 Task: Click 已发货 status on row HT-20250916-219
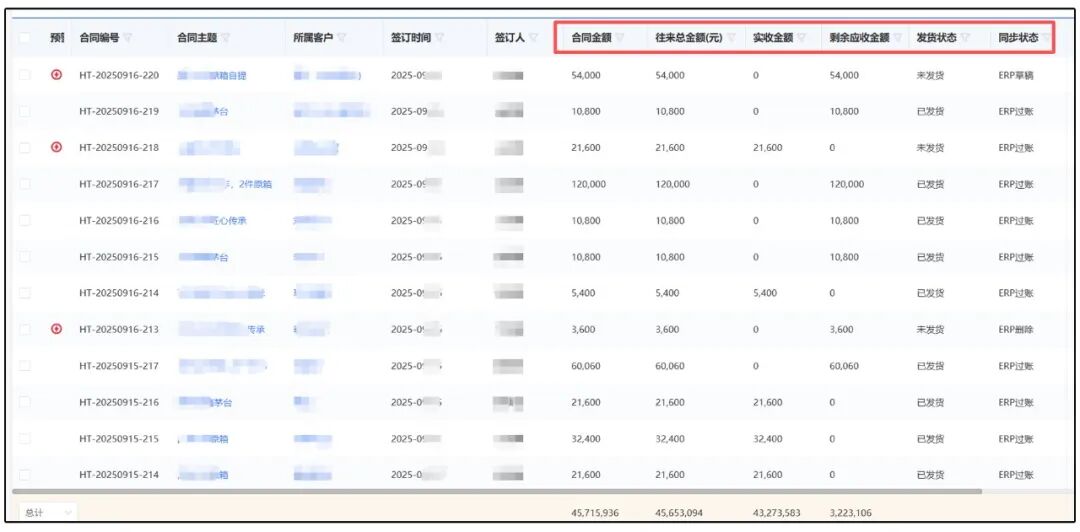[931, 111]
